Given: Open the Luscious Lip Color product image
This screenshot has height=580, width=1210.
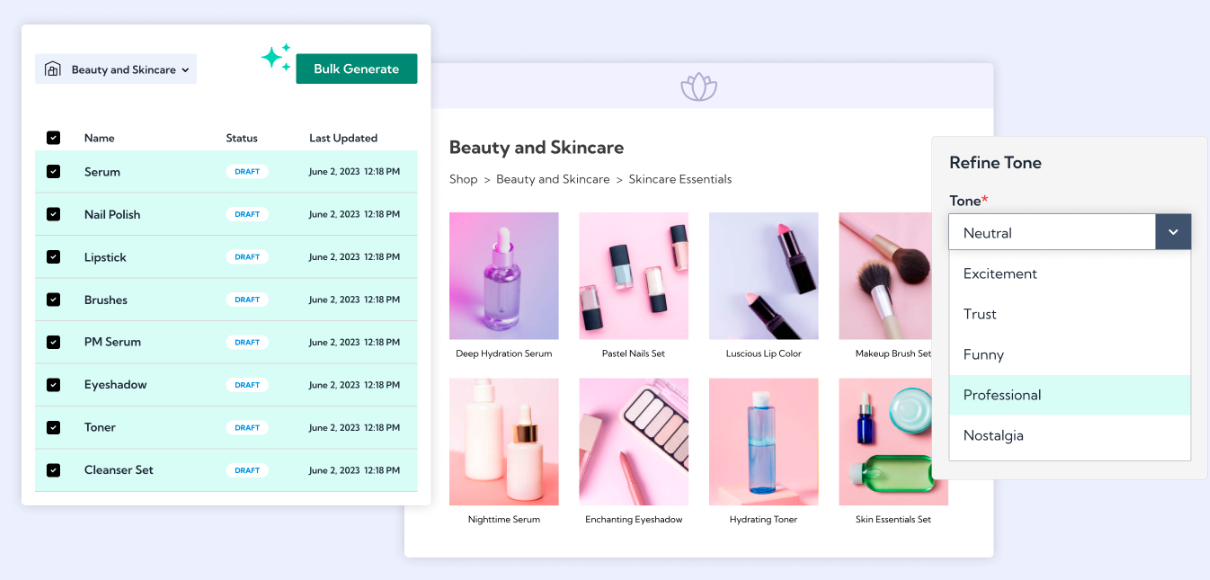Looking at the screenshot, I should (764, 275).
